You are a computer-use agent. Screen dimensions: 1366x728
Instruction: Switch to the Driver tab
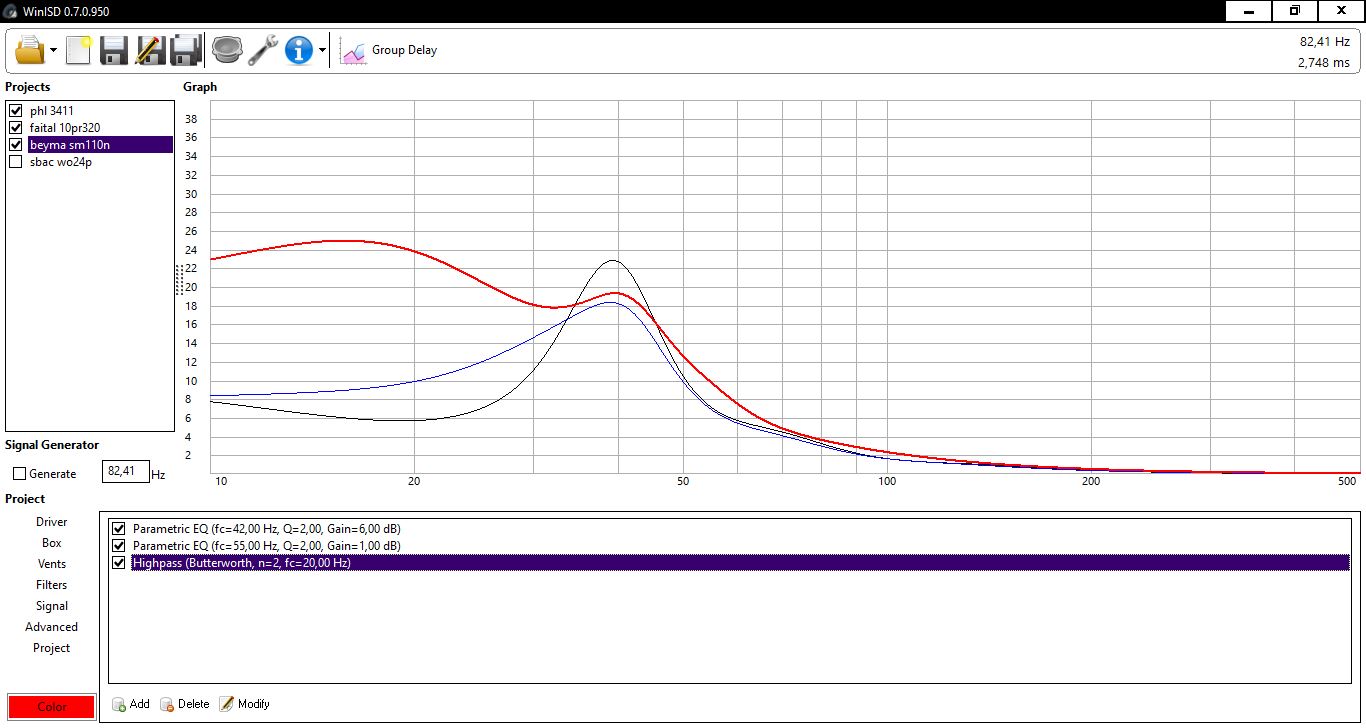52,522
